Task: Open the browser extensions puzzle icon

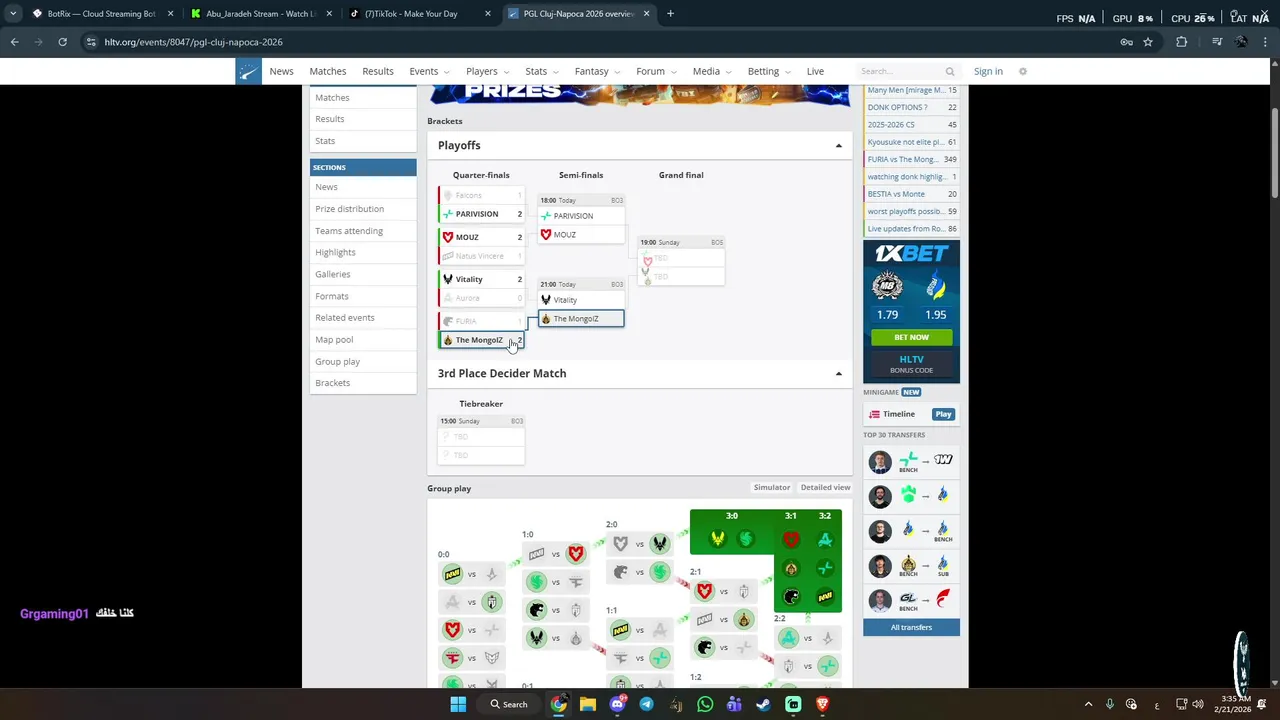Action: pyautogui.click(x=1182, y=42)
